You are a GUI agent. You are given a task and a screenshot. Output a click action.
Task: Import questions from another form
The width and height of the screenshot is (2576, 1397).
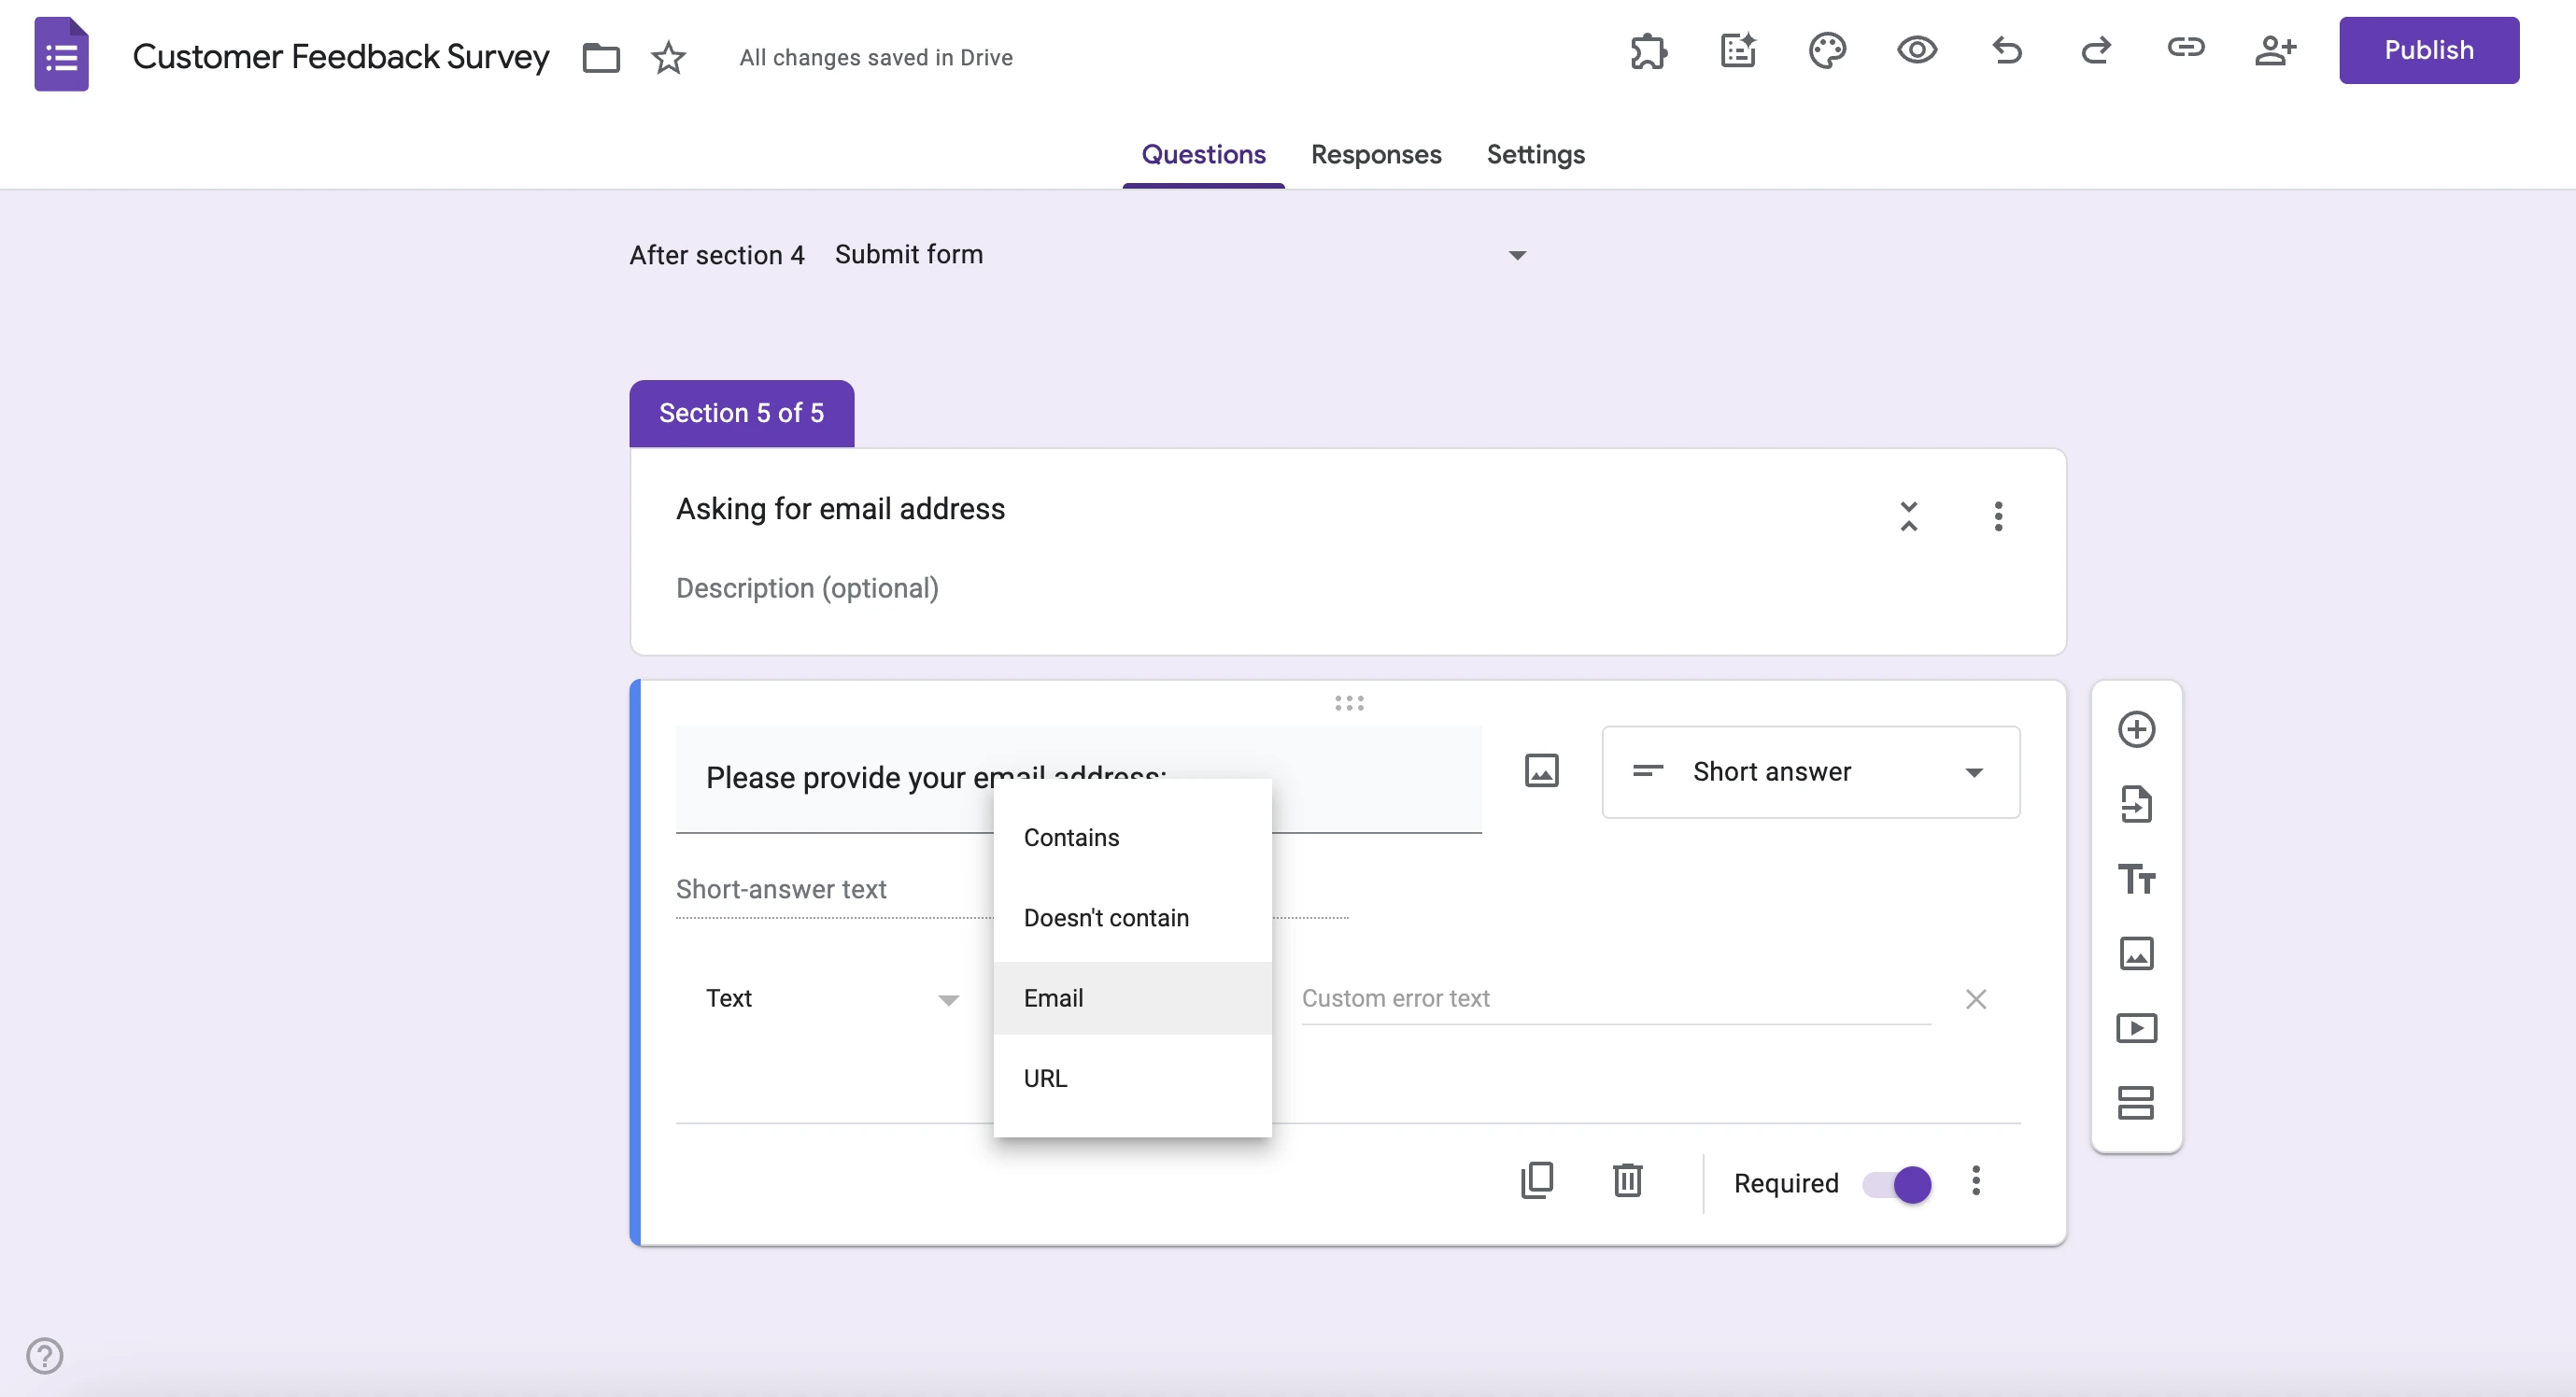[2137, 803]
